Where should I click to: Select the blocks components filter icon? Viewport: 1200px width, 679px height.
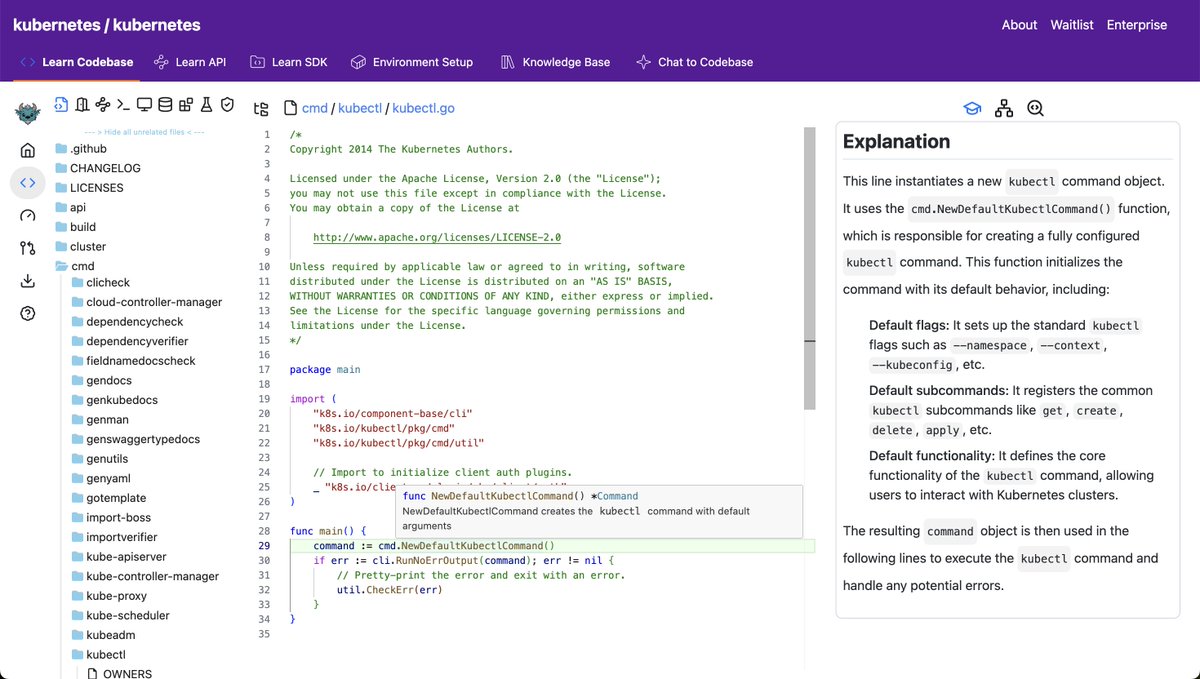185,104
